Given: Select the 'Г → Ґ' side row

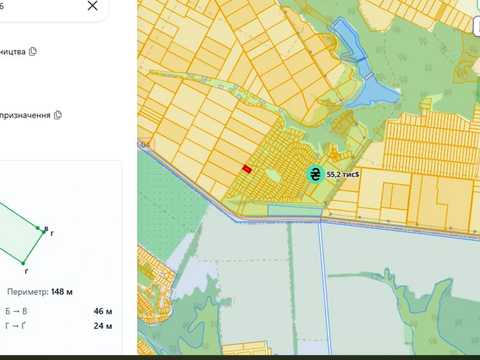Looking at the screenshot, I should (x=59, y=326).
